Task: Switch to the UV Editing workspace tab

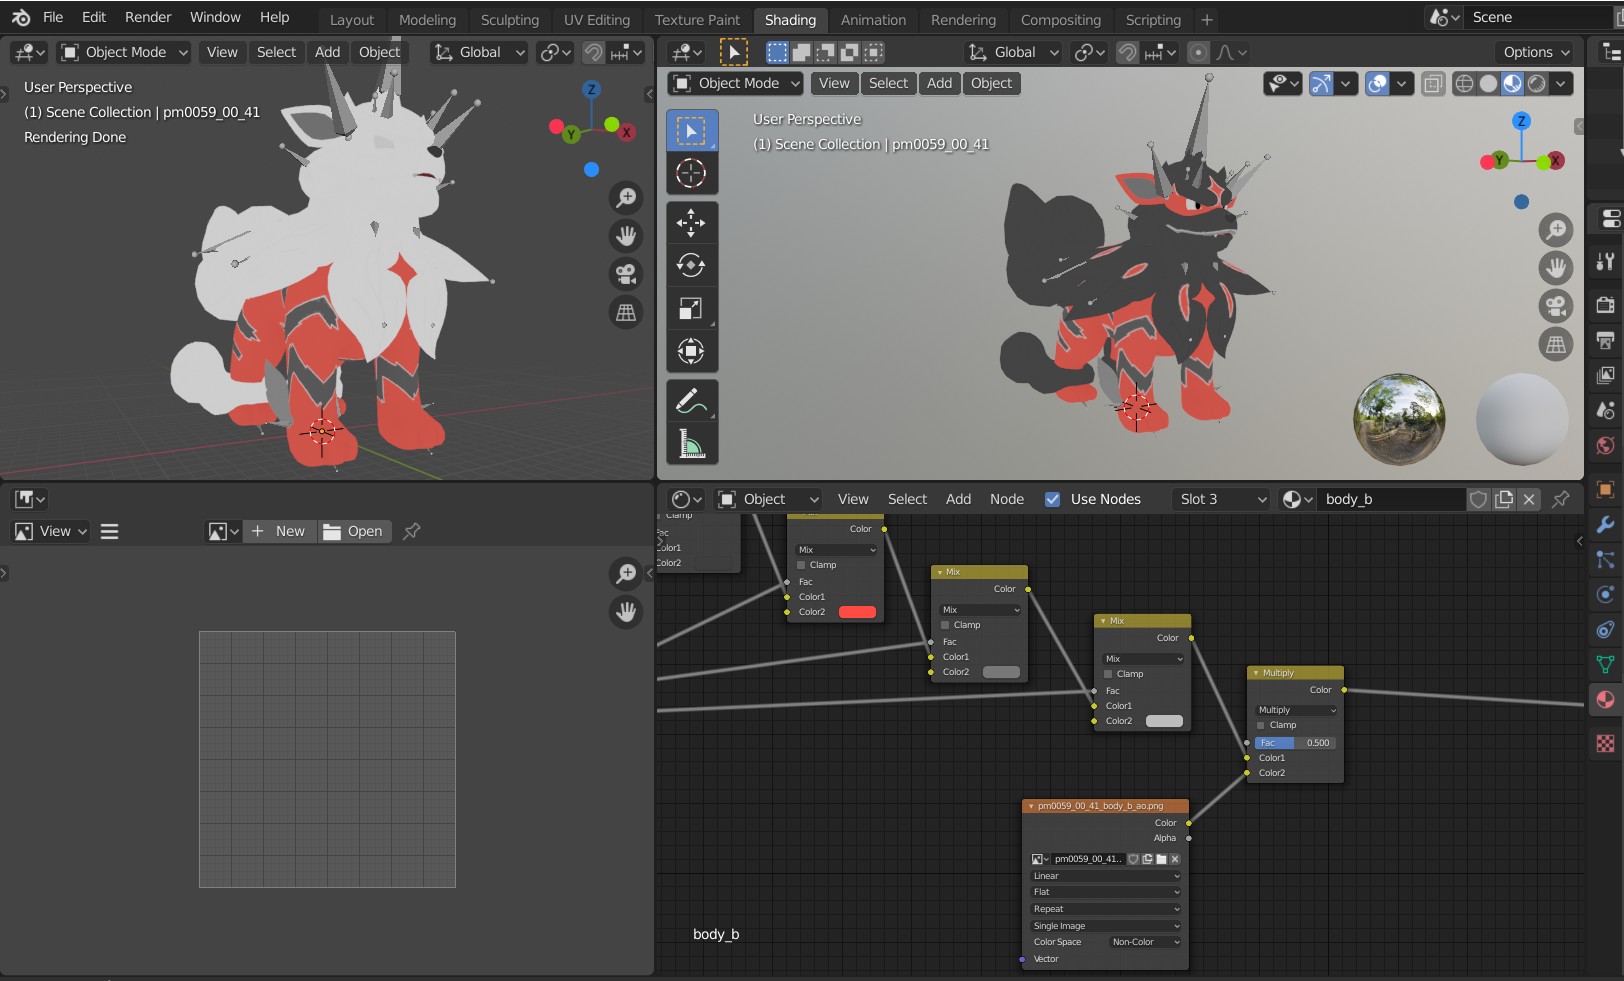Action: pos(597,20)
